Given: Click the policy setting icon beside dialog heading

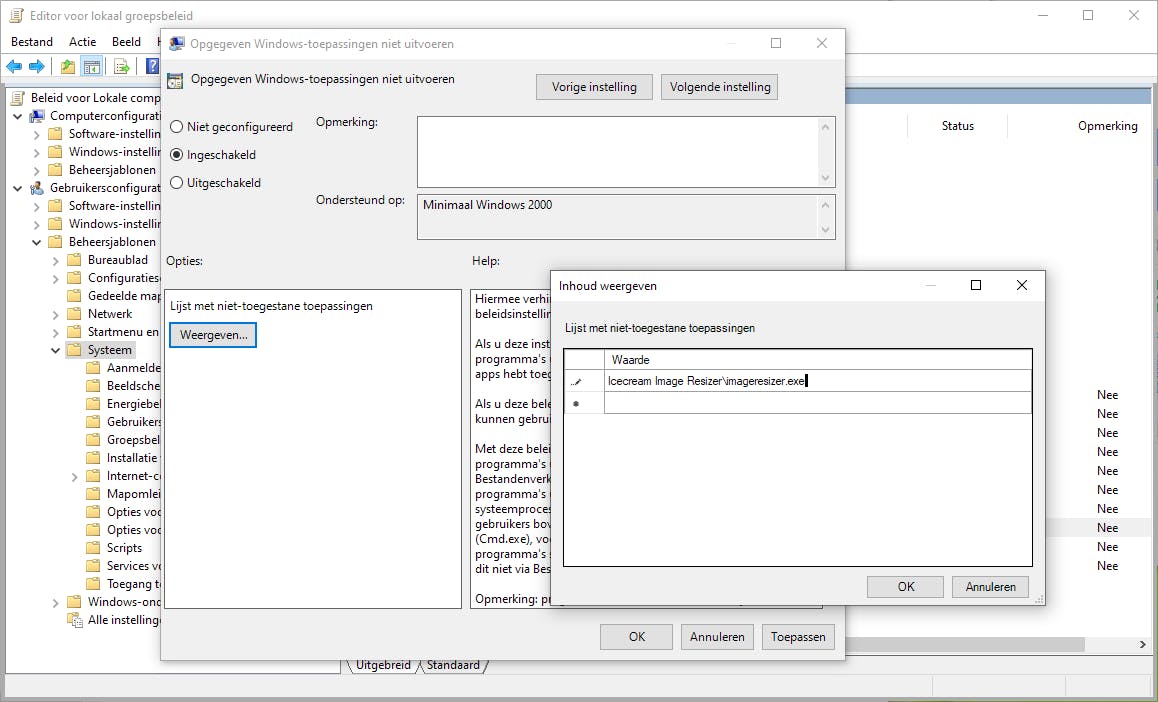Looking at the screenshot, I should tap(175, 80).
